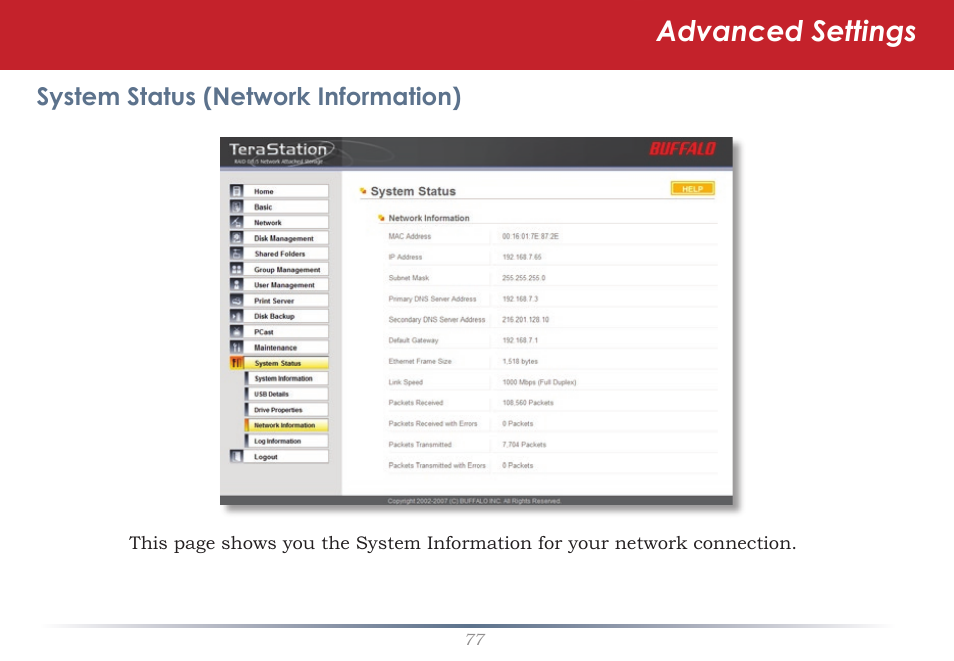
Task: Click the MAC Address label
Action: 409,236
